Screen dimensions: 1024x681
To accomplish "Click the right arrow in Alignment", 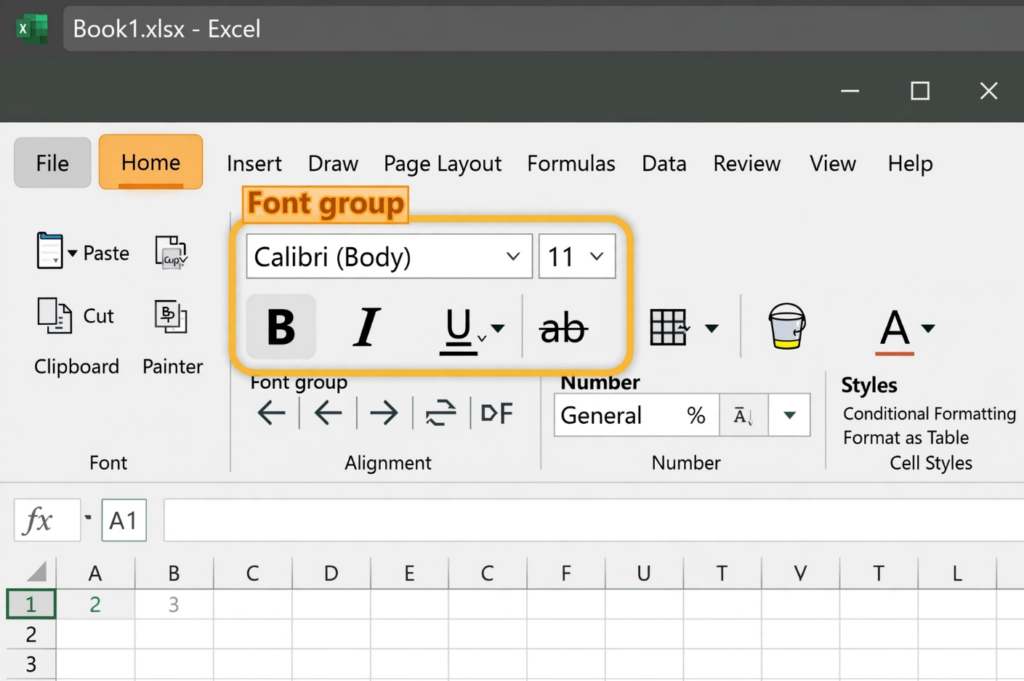I will 383,413.
